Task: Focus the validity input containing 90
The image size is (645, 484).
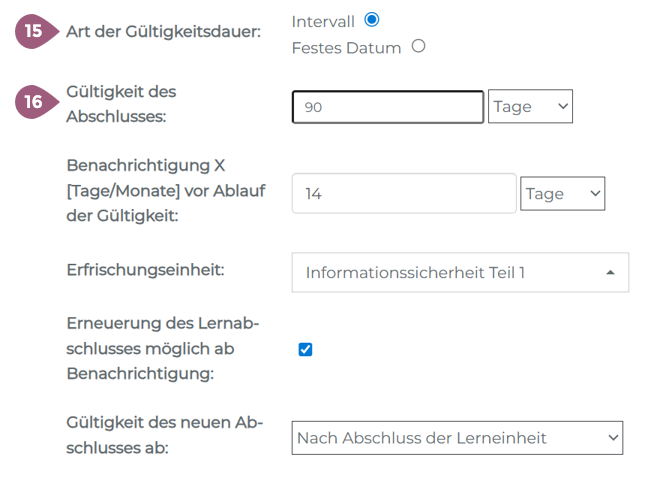Action: (388, 106)
